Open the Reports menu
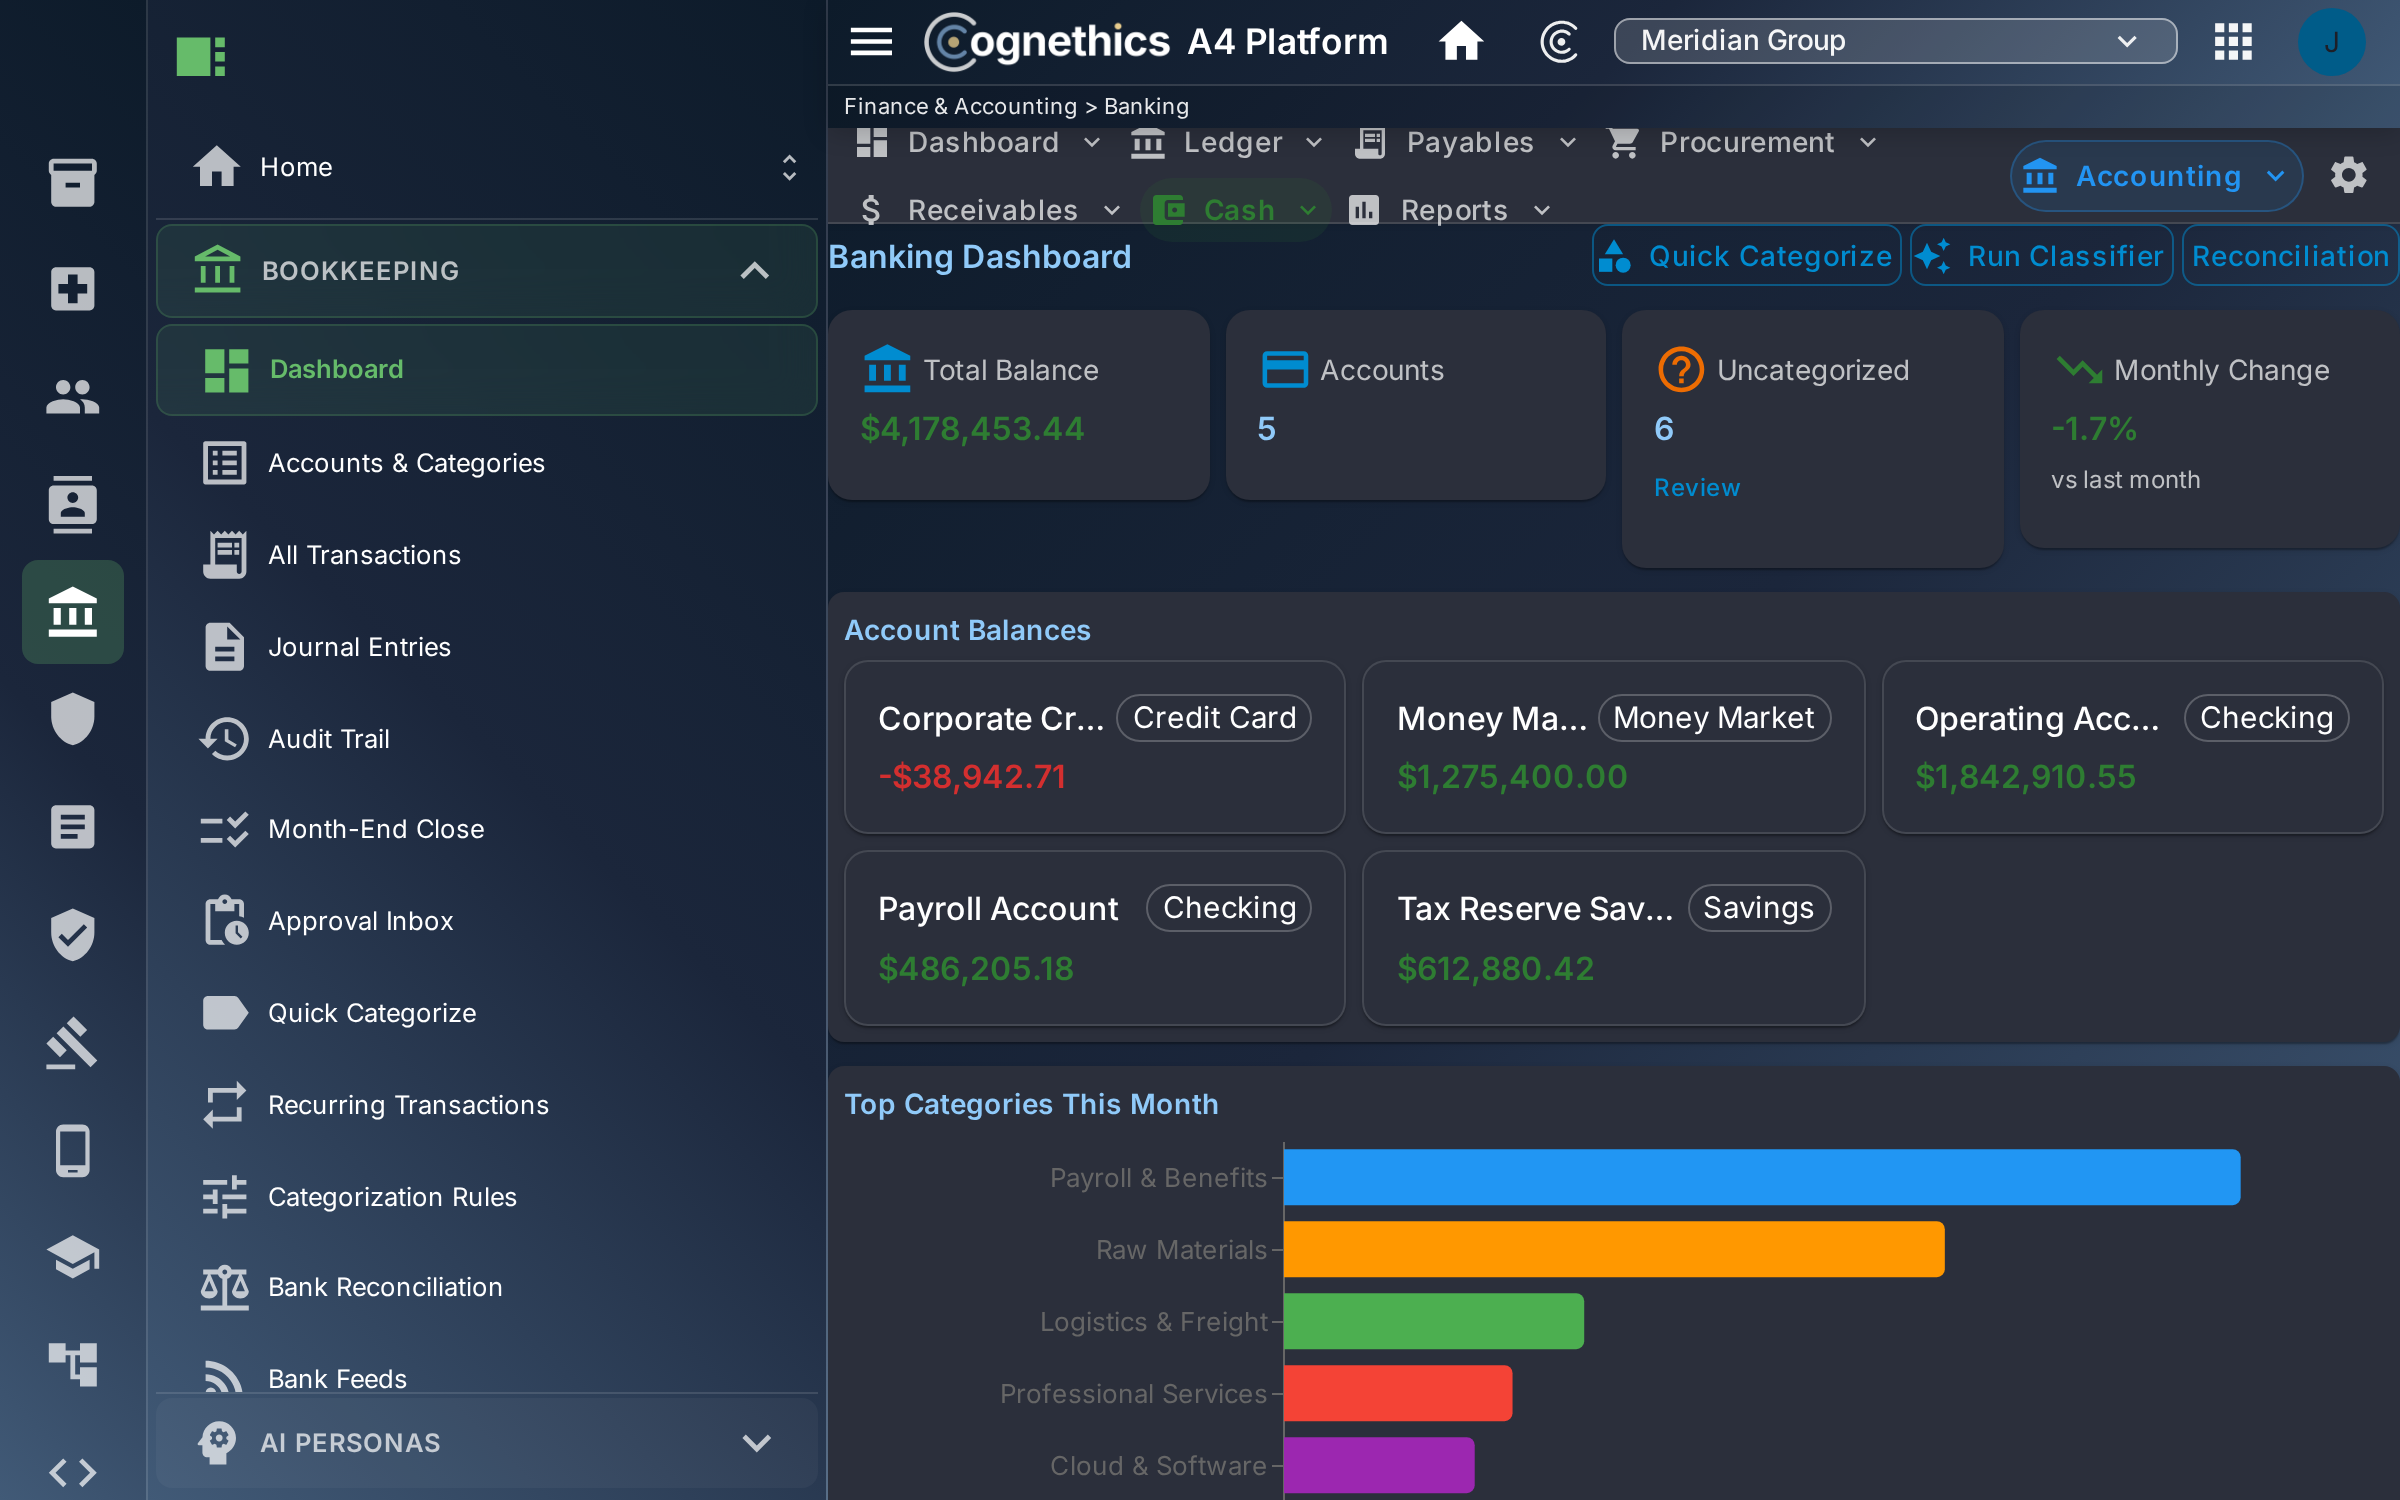2400x1500 pixels. point(1449,210)
